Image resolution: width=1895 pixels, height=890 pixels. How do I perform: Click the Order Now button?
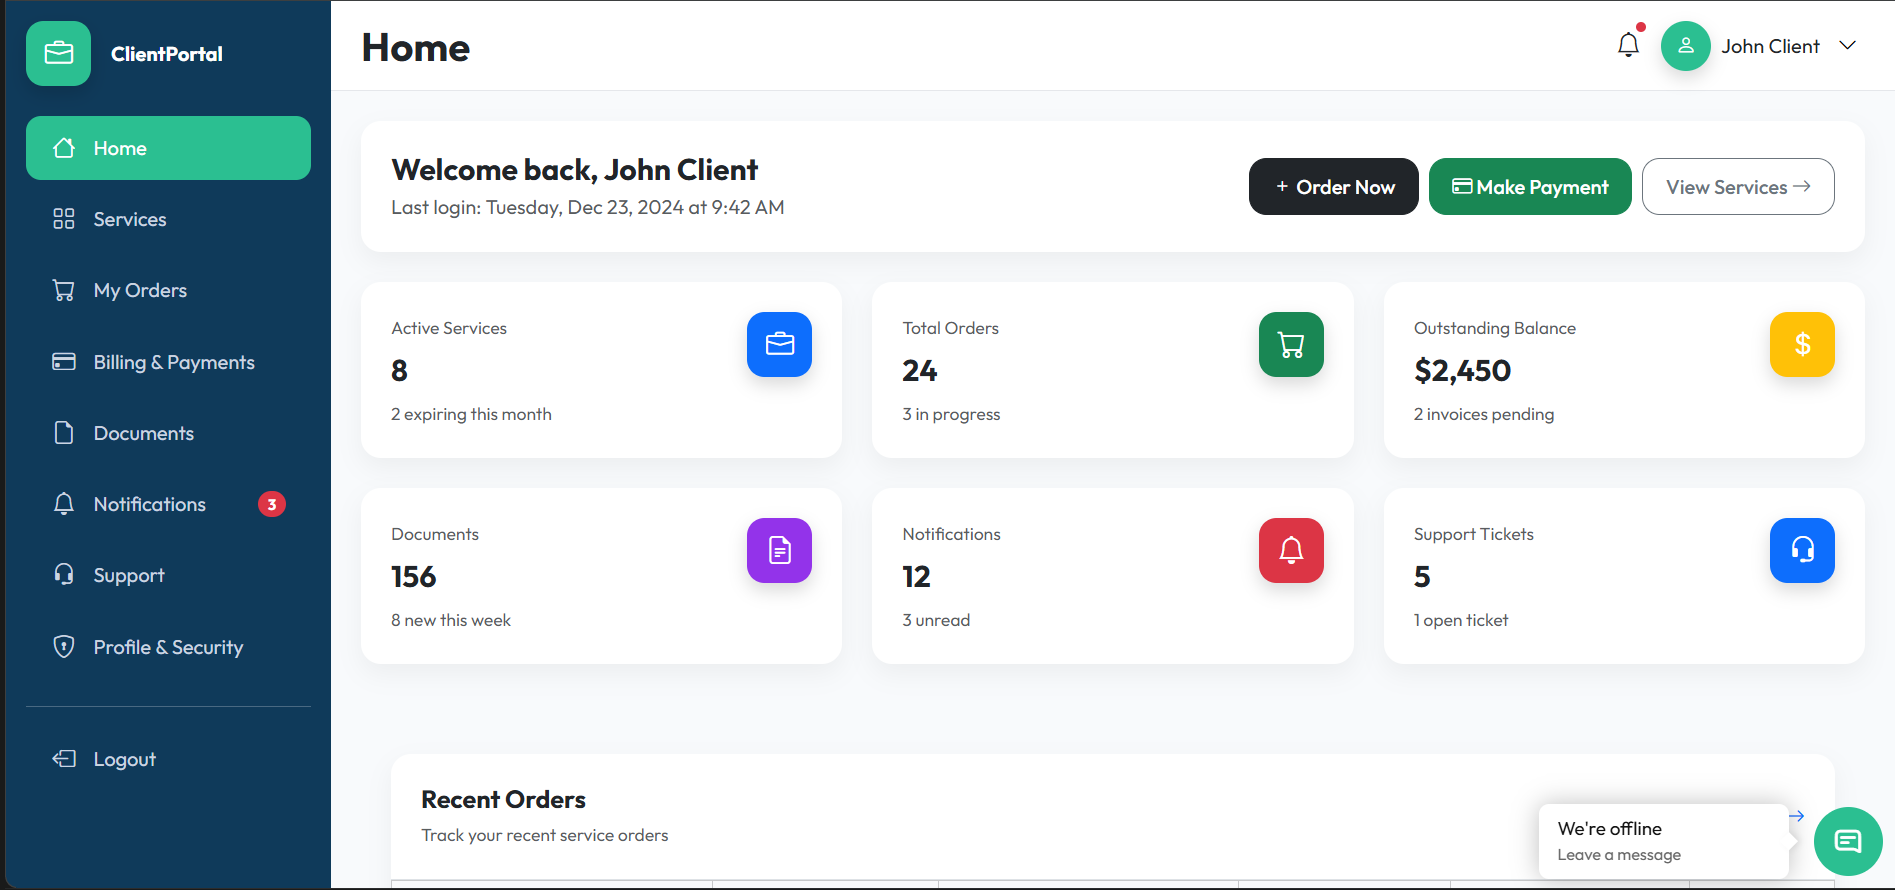point(1333,186)
